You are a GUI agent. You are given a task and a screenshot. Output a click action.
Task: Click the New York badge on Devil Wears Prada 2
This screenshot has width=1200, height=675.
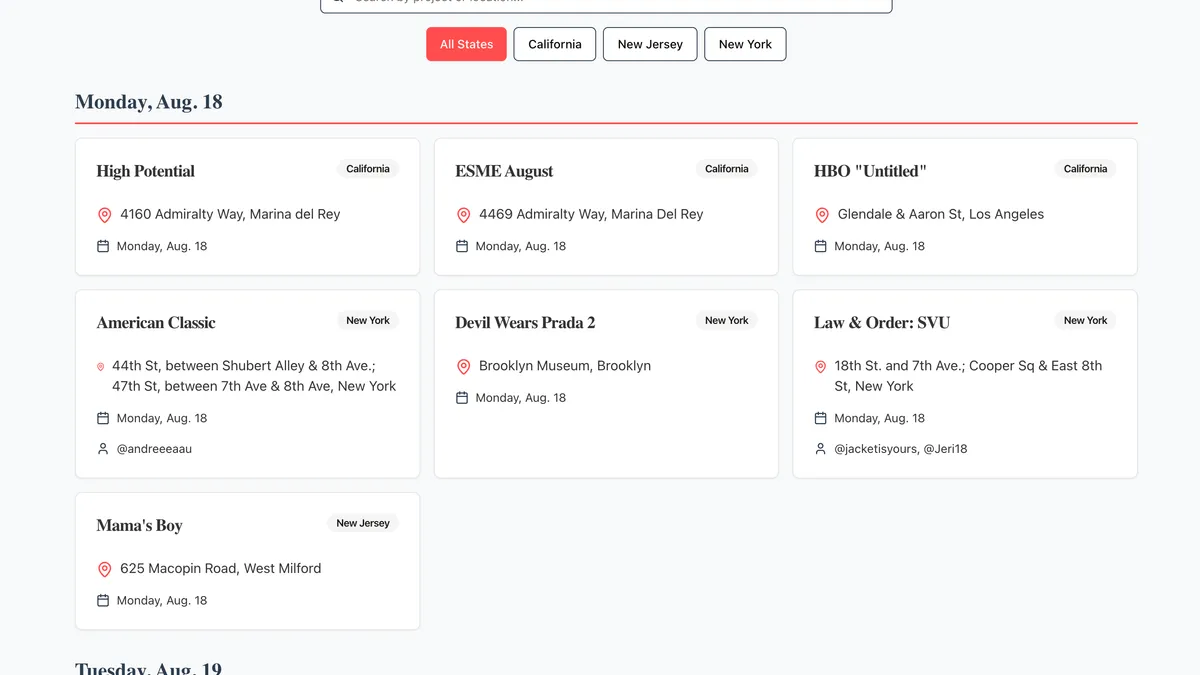pos(727,321)
